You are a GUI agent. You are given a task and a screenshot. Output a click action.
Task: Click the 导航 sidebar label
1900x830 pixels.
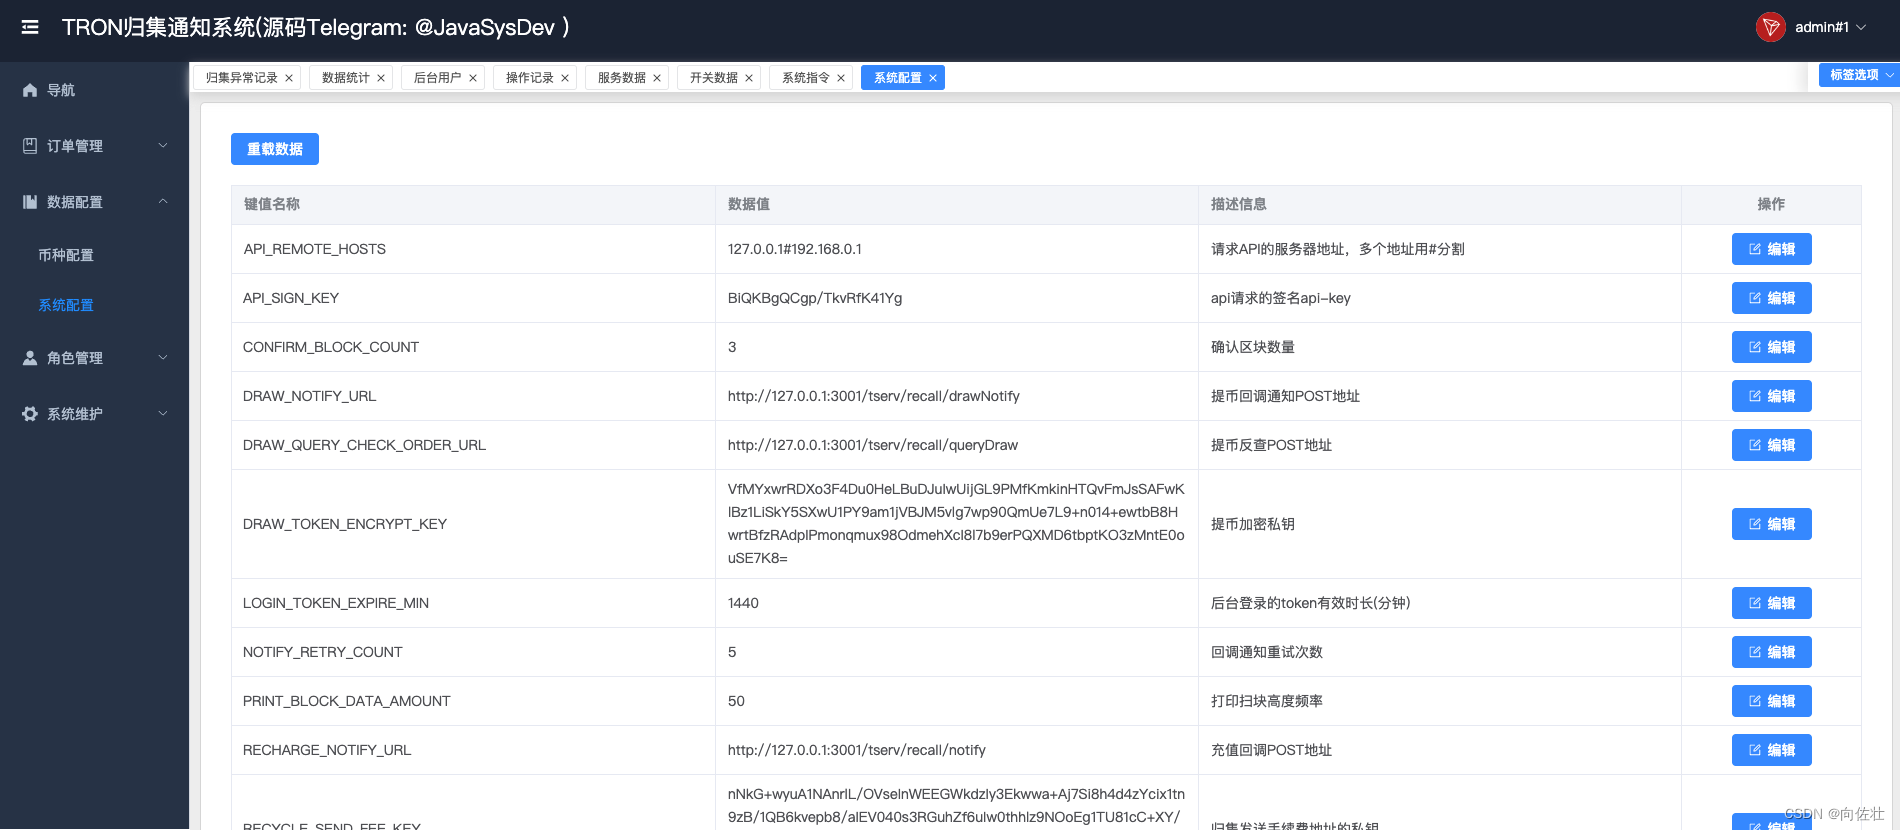coord(61,90)
